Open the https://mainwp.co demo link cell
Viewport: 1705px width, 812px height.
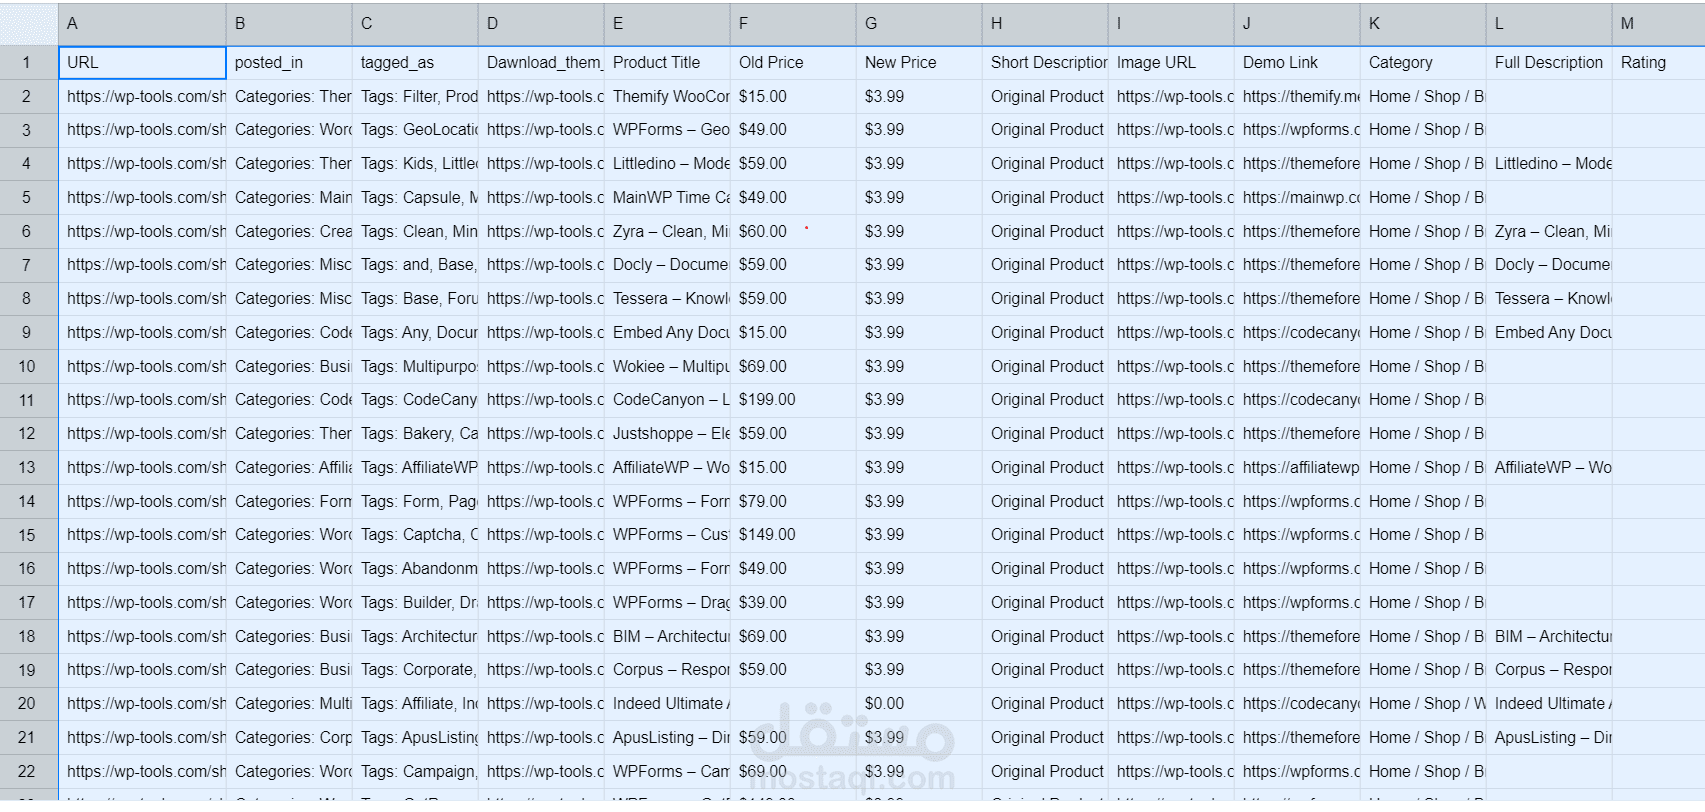1297,197
